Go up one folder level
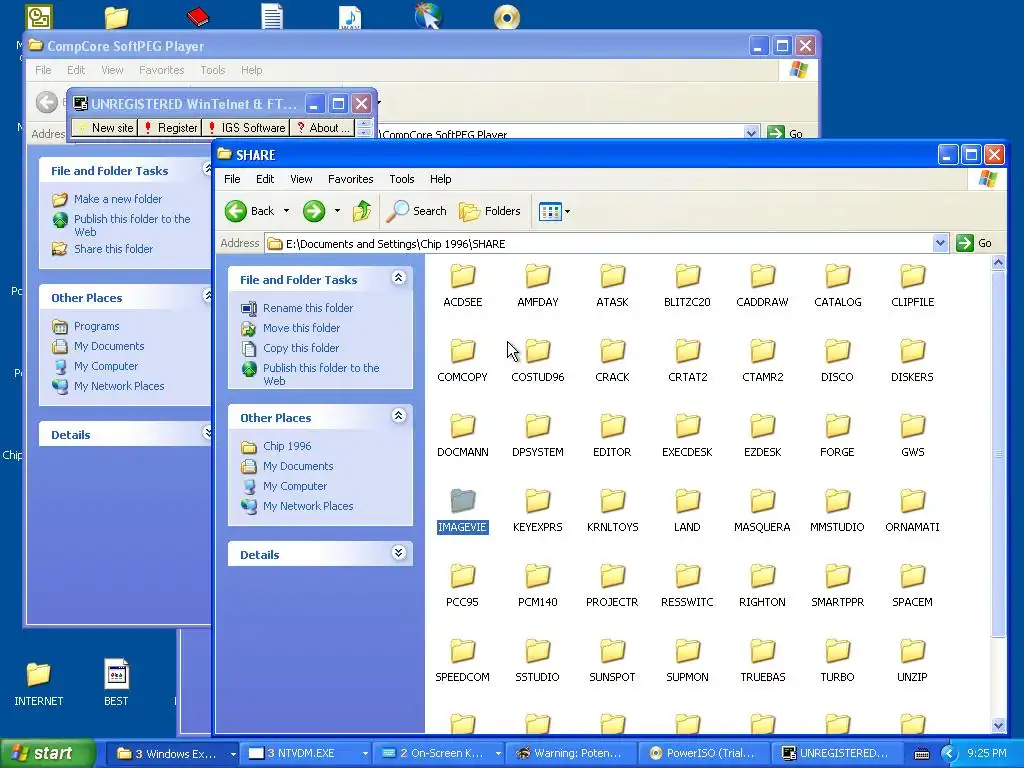 (x=362, y=211)
